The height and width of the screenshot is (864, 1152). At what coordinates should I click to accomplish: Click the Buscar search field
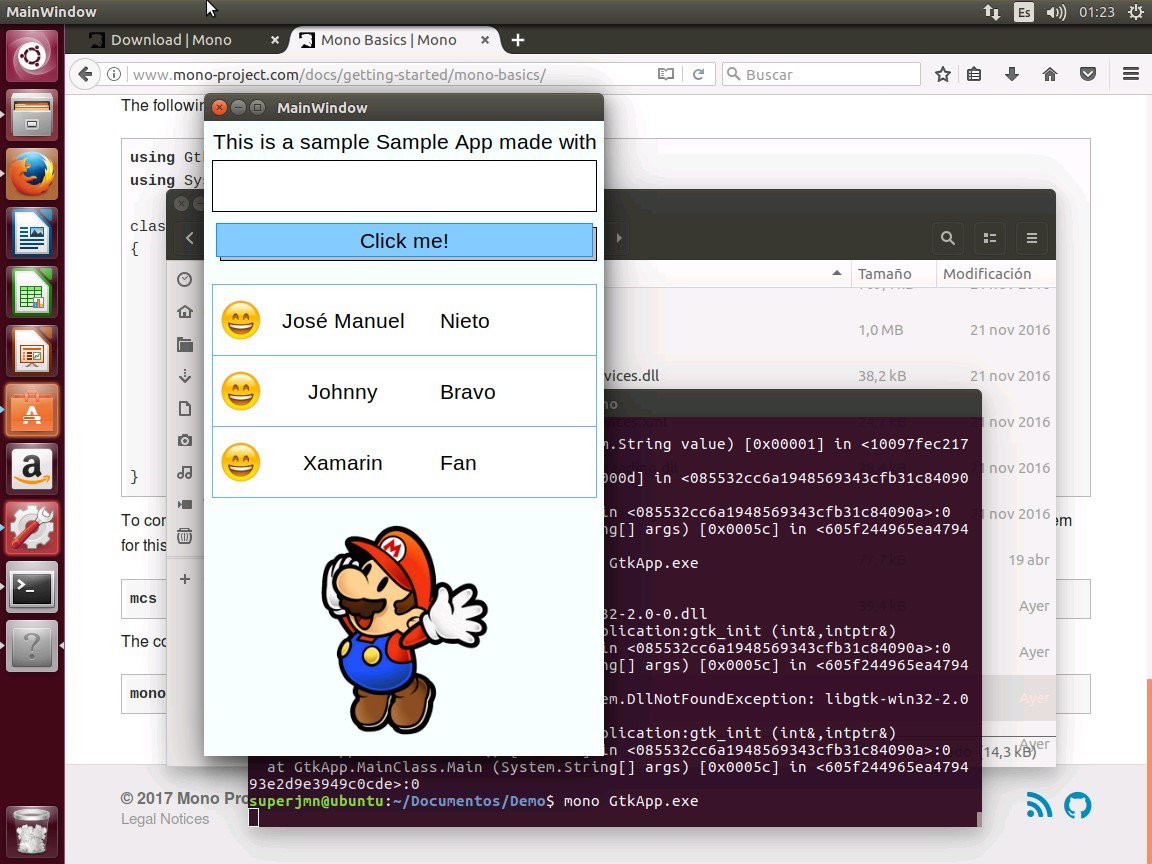pos(821,74)
